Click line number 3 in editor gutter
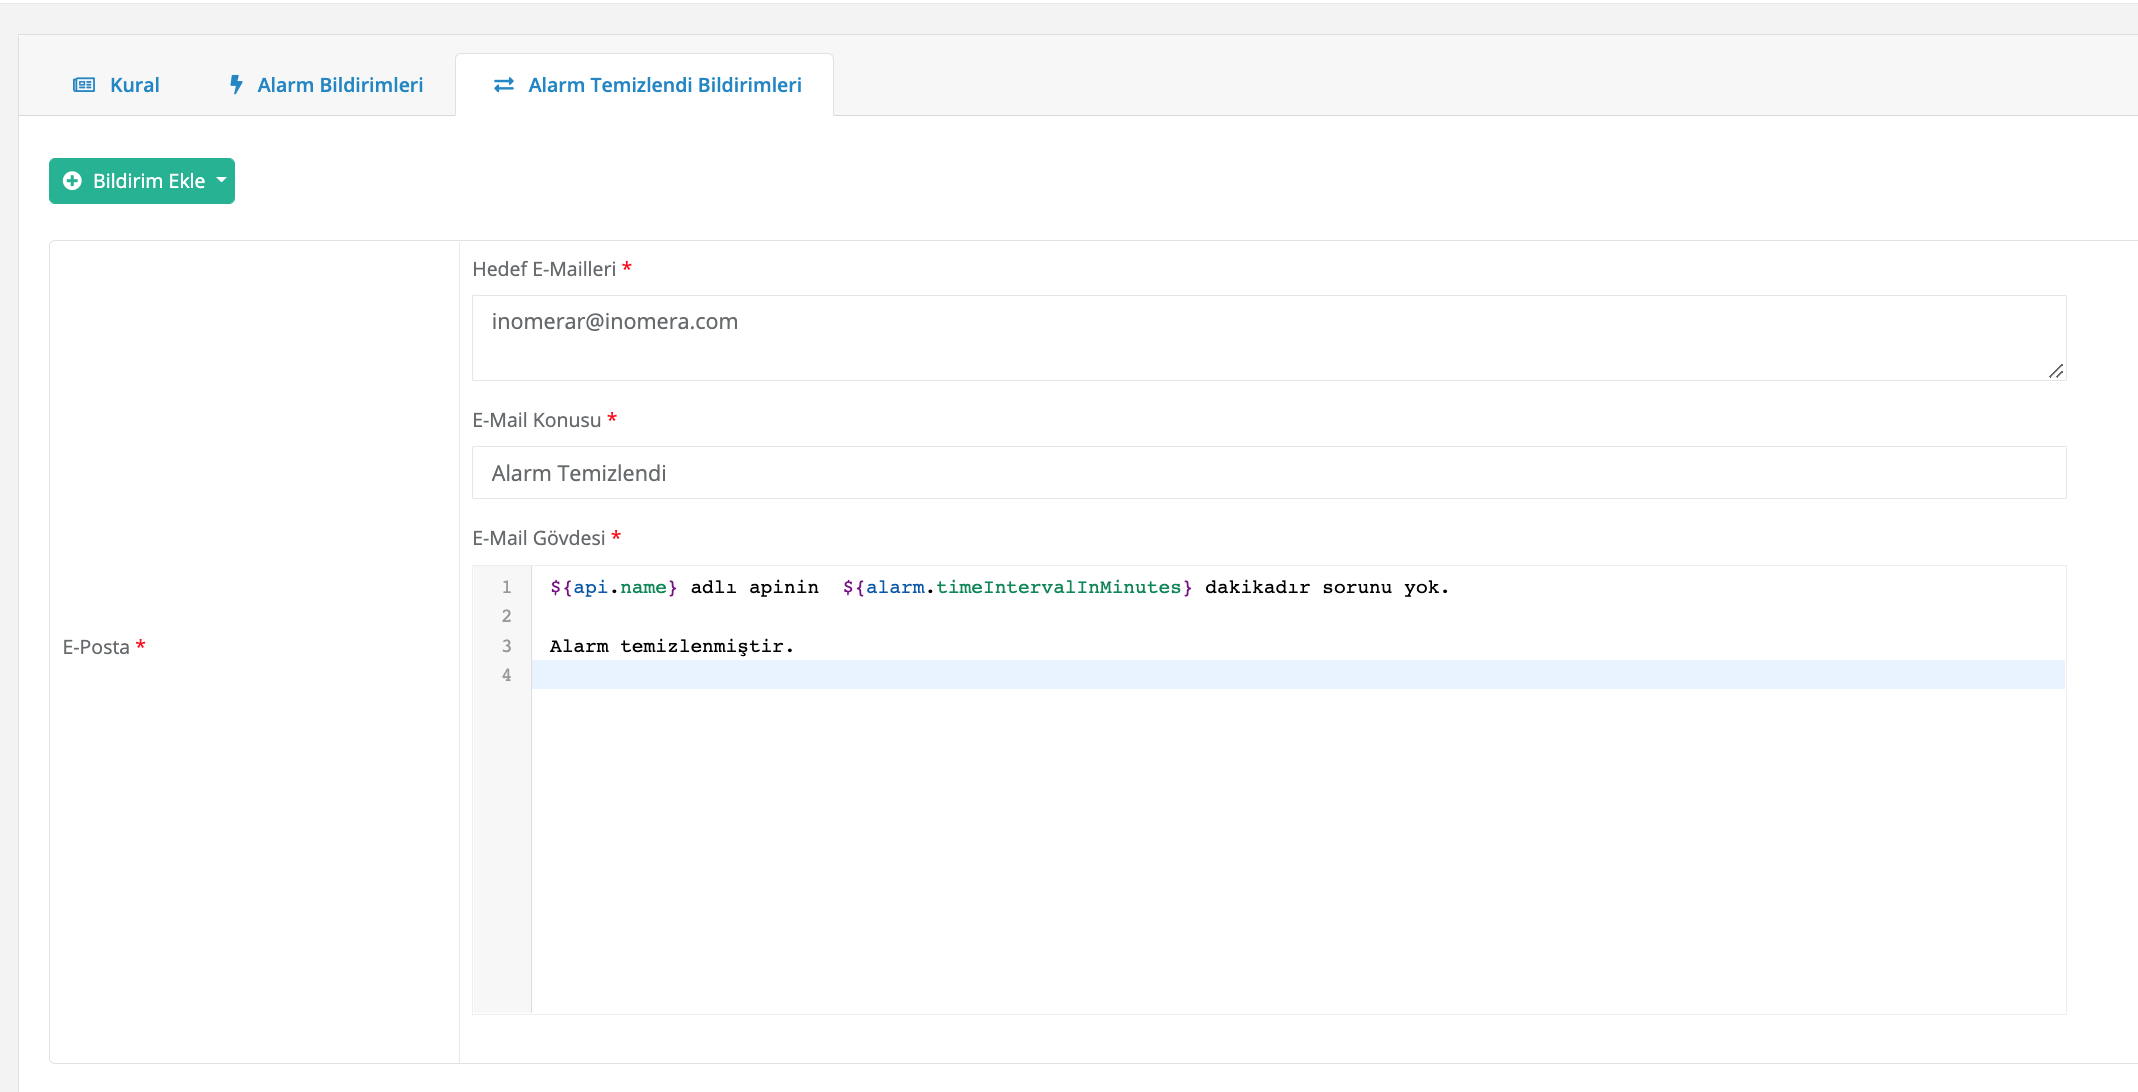Screen dimensions: 2138x1092 tap(506, 646)
